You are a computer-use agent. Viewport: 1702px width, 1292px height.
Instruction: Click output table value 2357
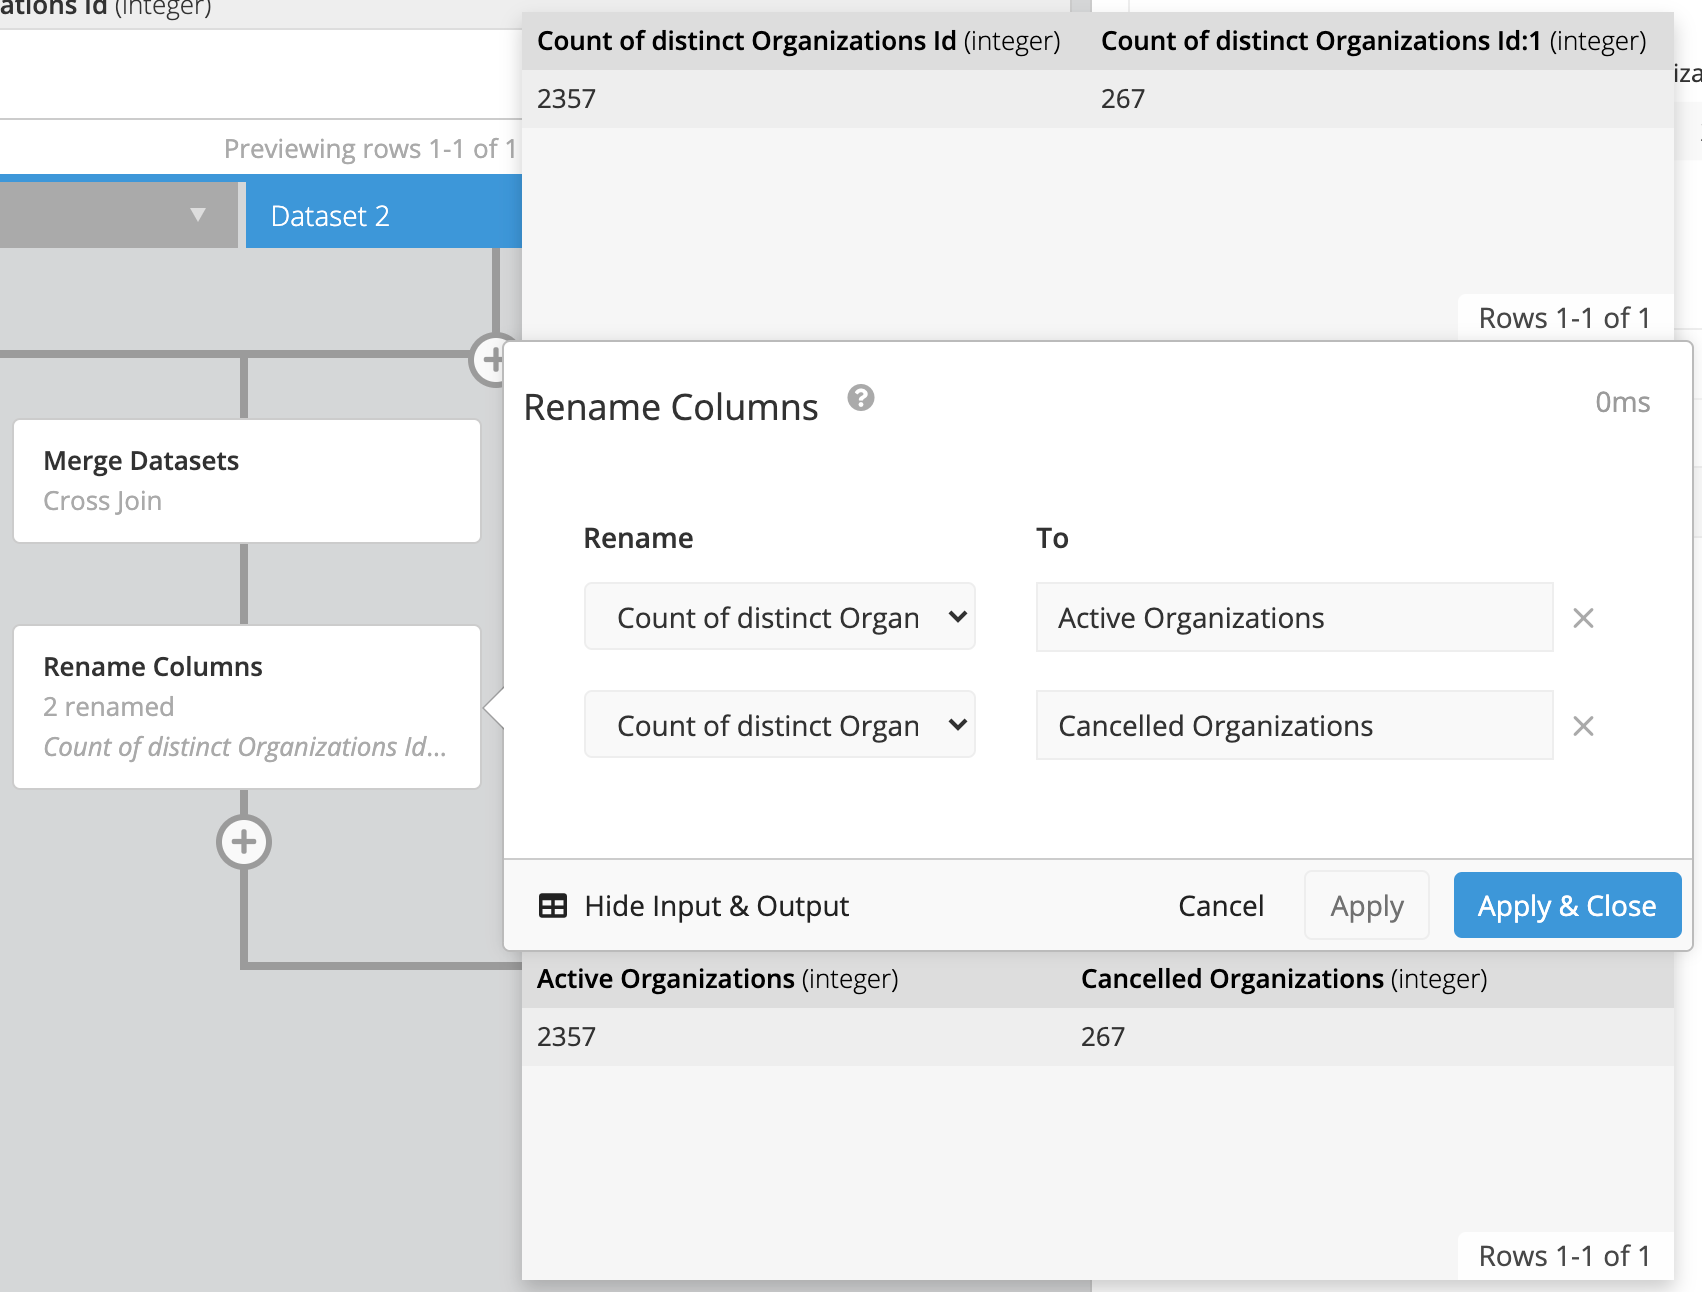coord(566,1037)
